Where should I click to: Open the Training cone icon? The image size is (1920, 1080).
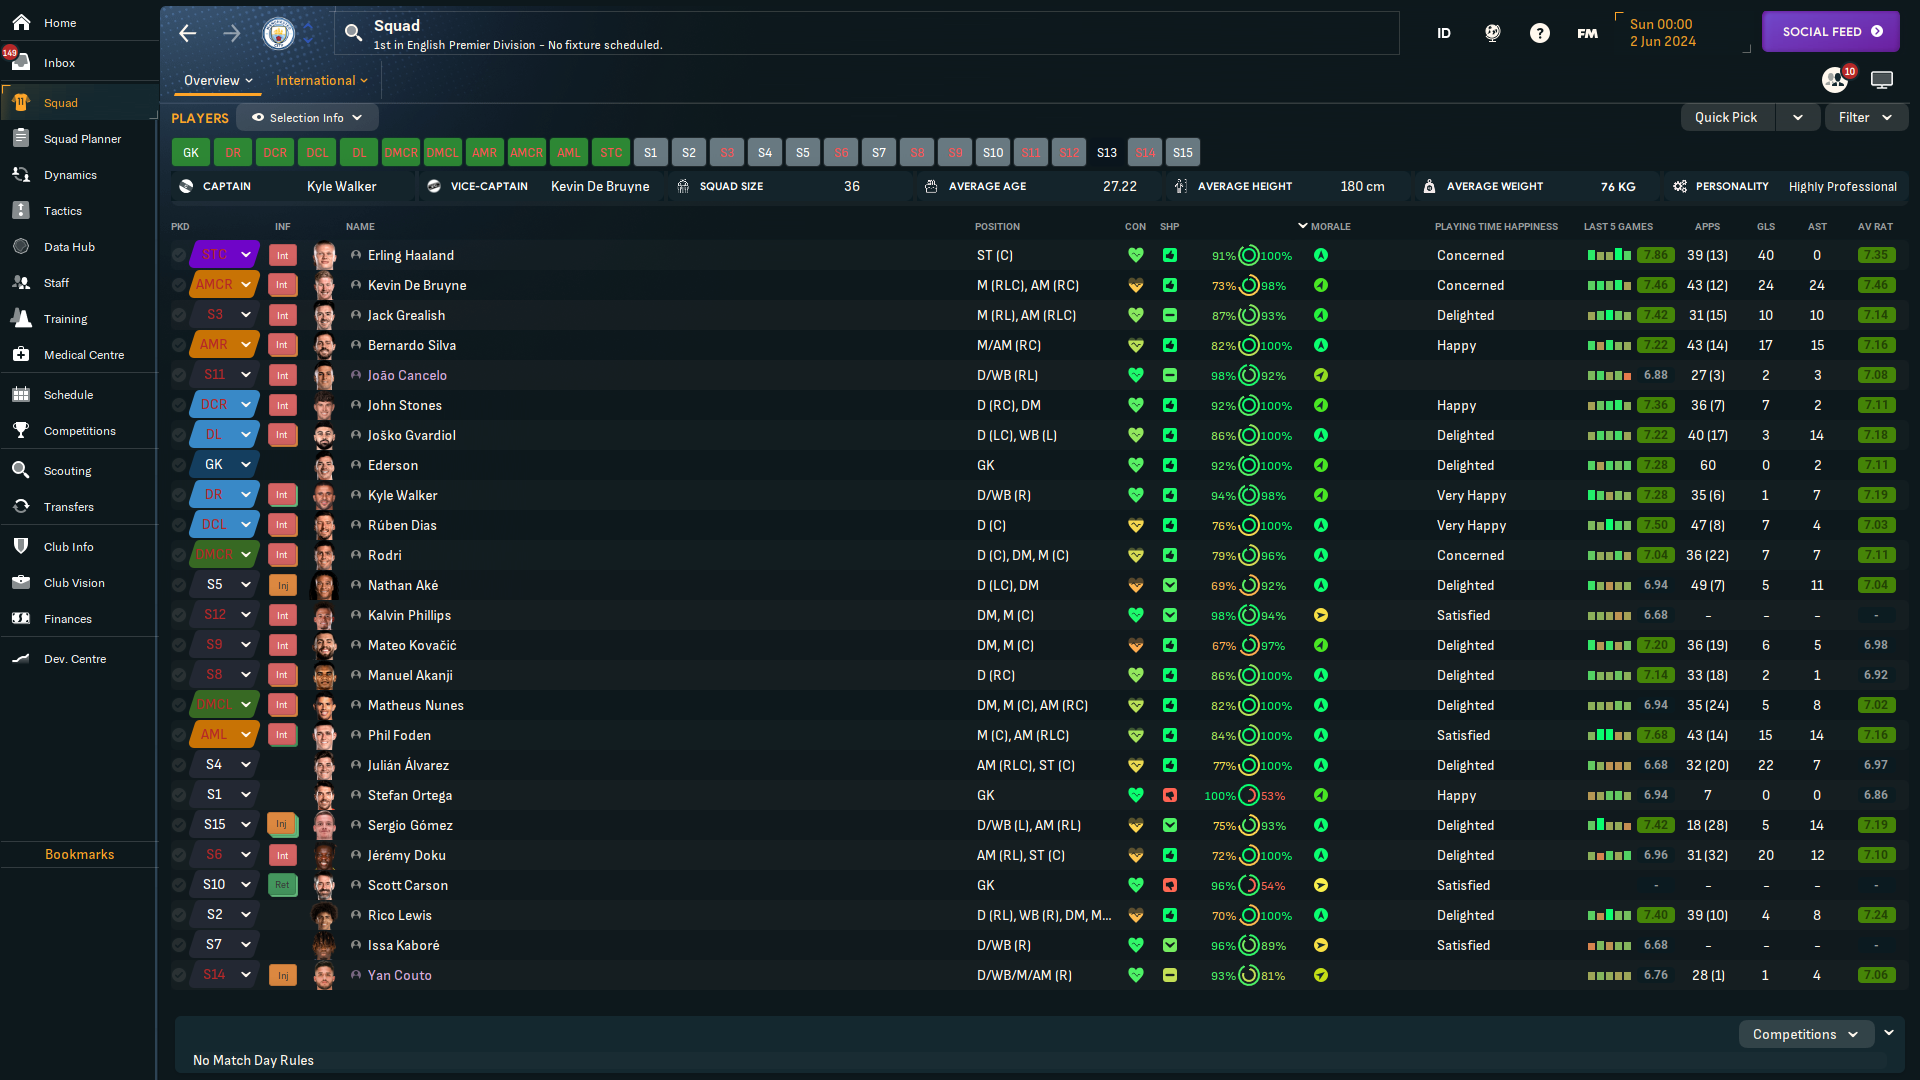click(x=21, y=319)
